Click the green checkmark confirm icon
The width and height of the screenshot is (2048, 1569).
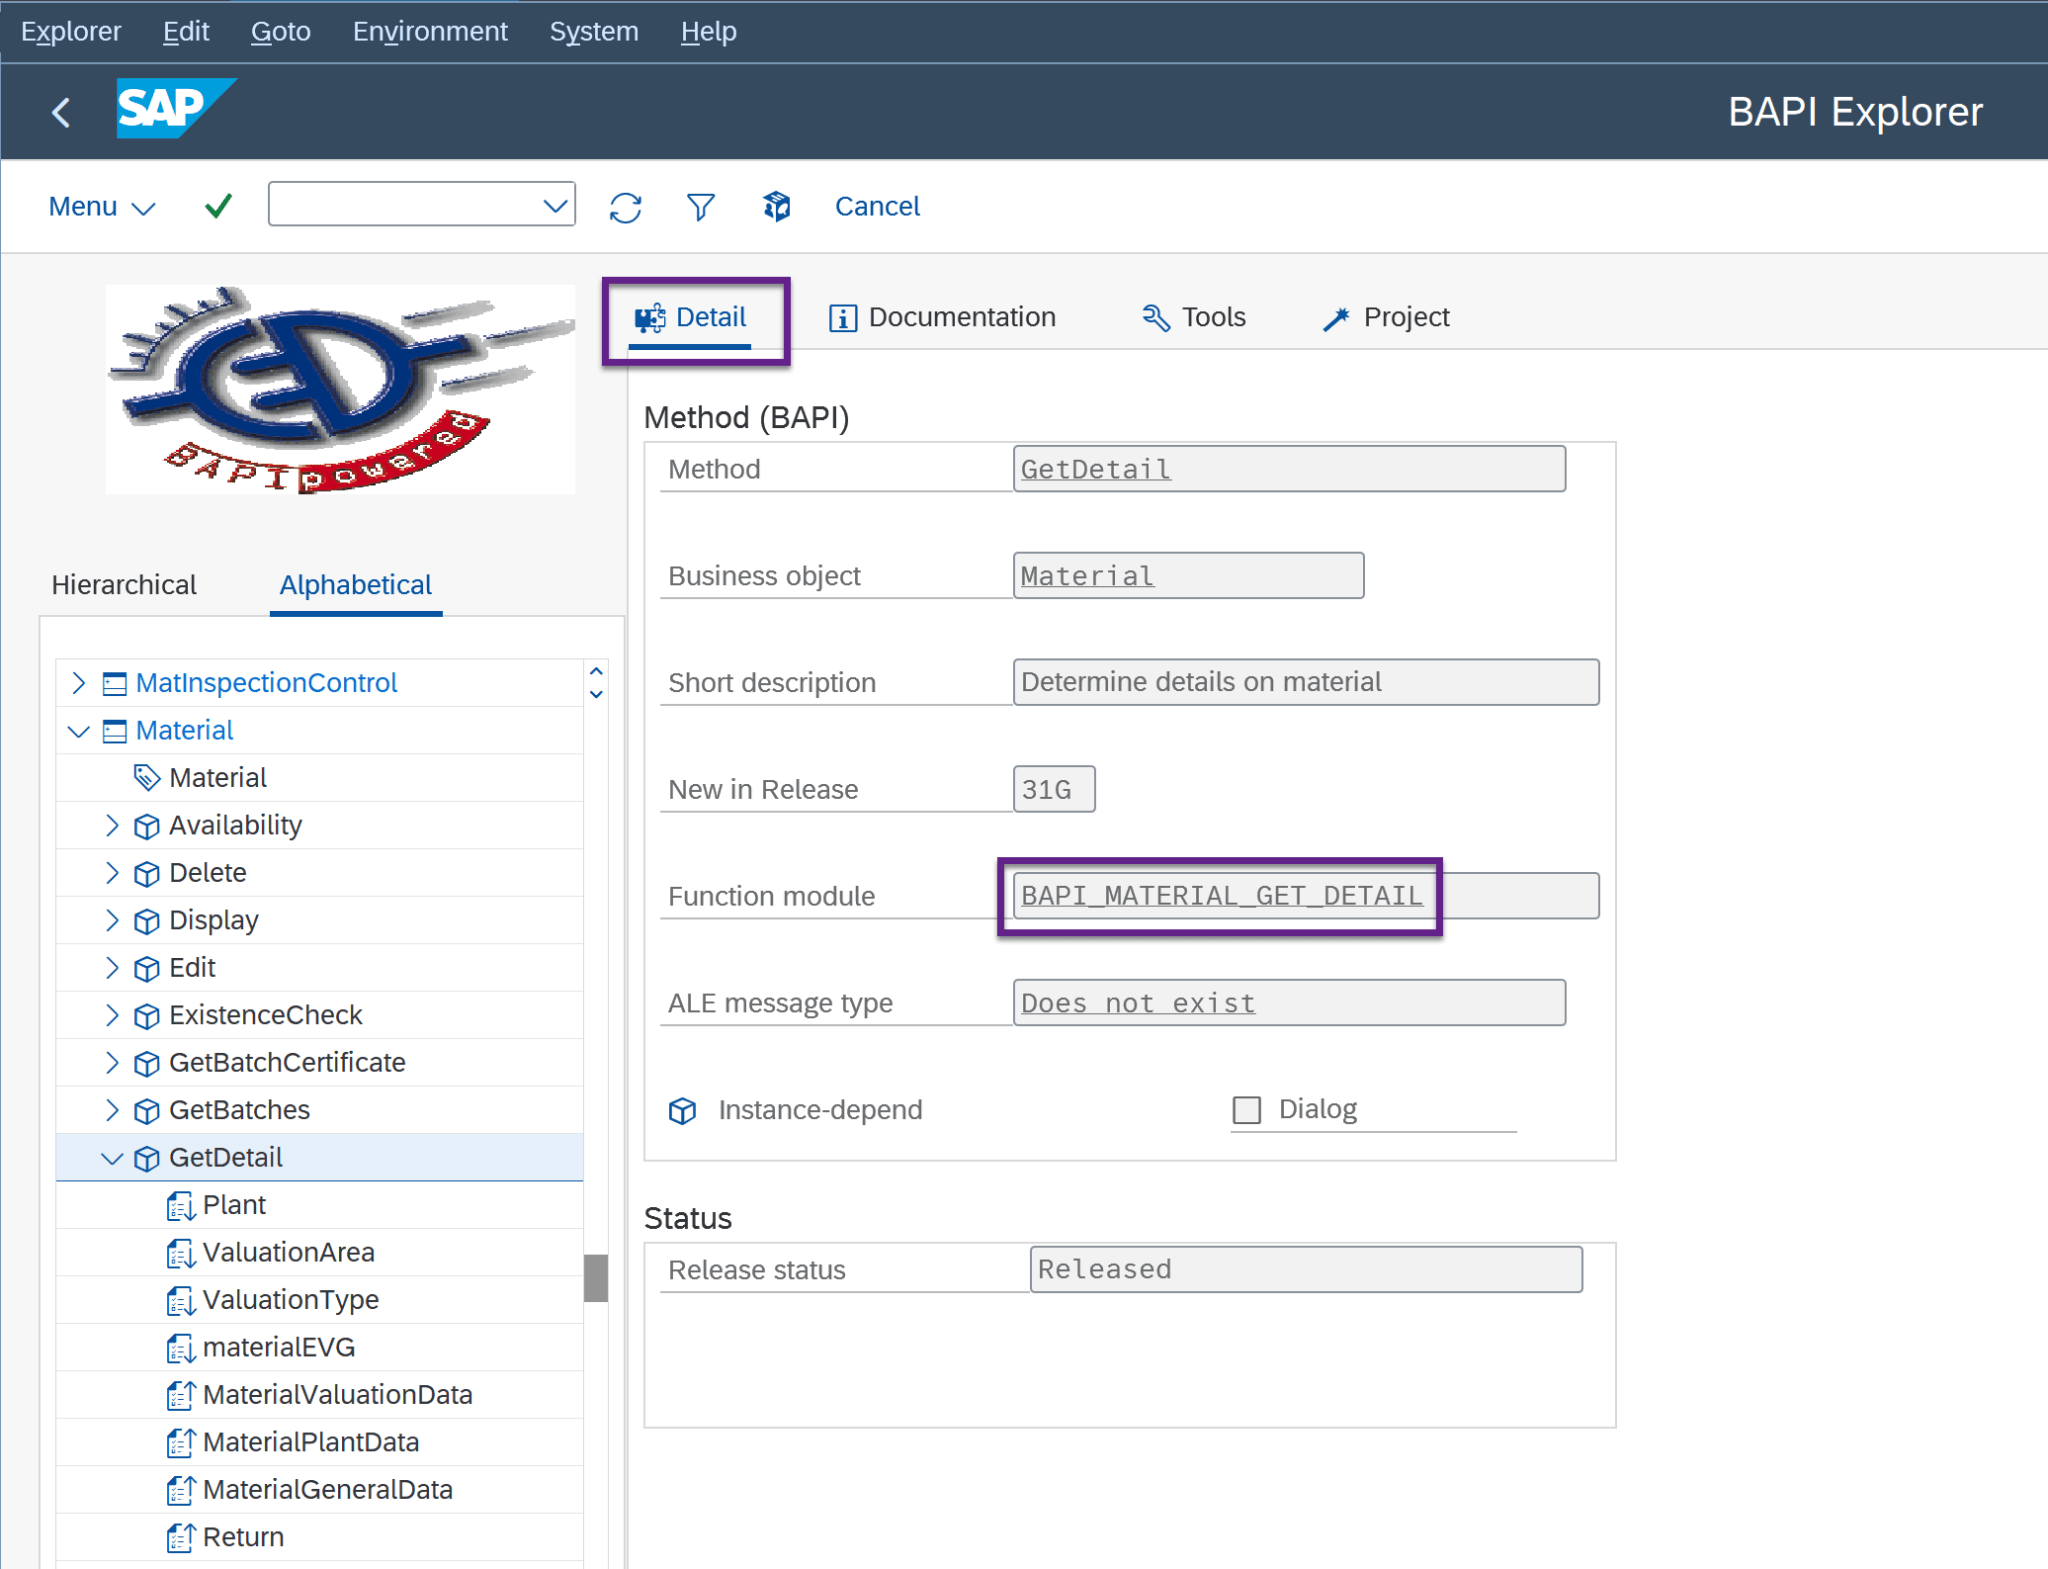216,205
